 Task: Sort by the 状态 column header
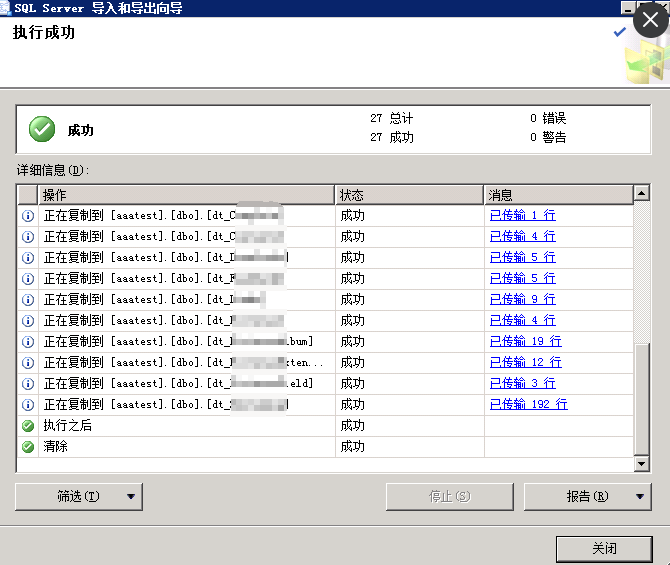coord(409,195)
